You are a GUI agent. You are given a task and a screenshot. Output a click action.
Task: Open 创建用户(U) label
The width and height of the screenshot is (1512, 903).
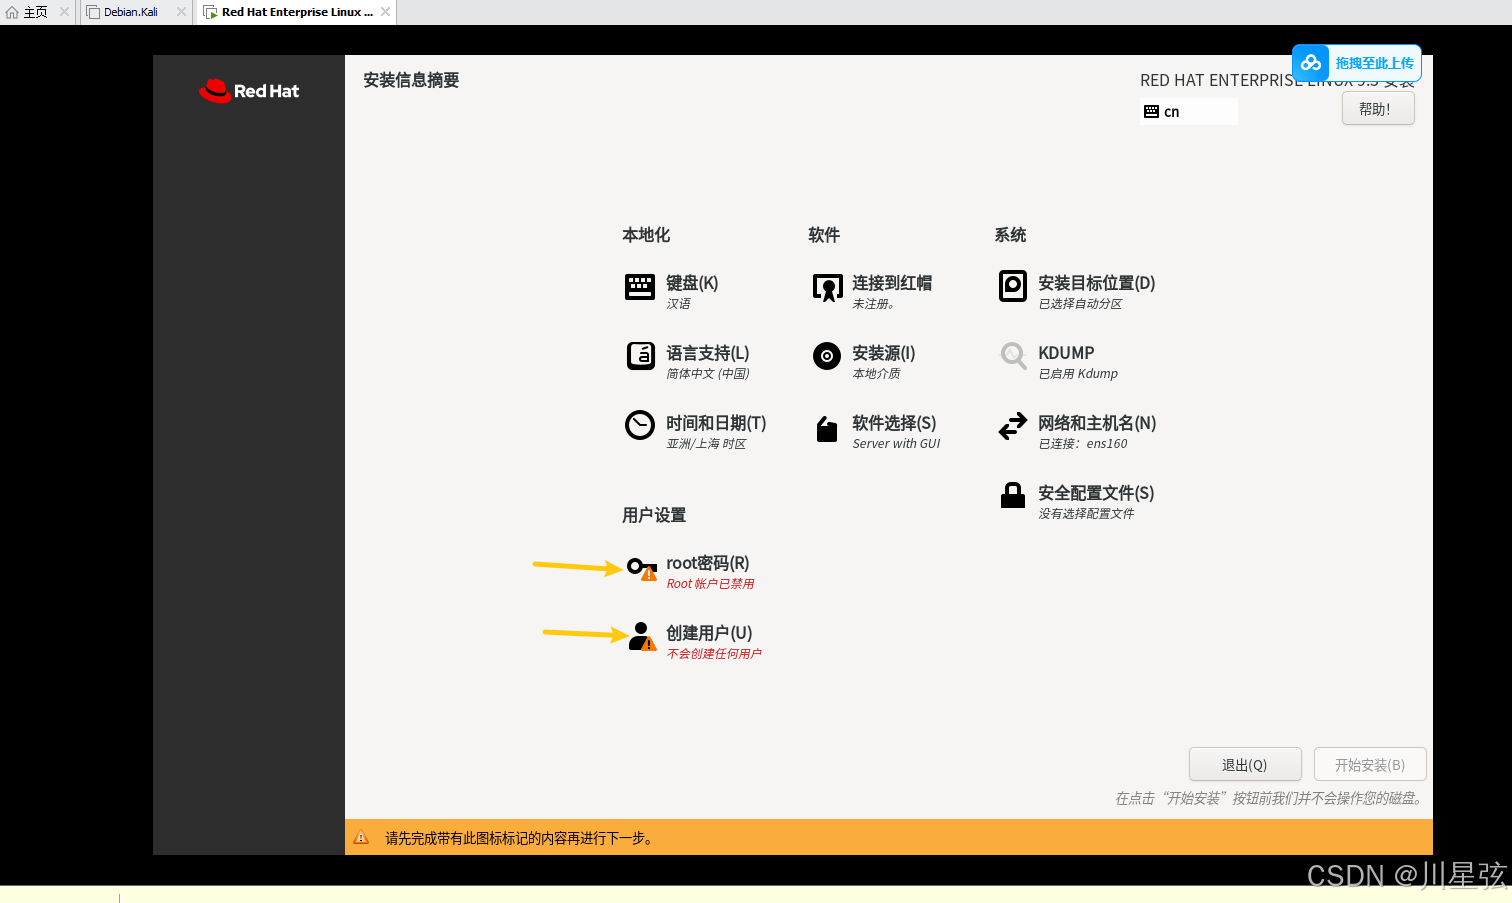pos(709,633)
